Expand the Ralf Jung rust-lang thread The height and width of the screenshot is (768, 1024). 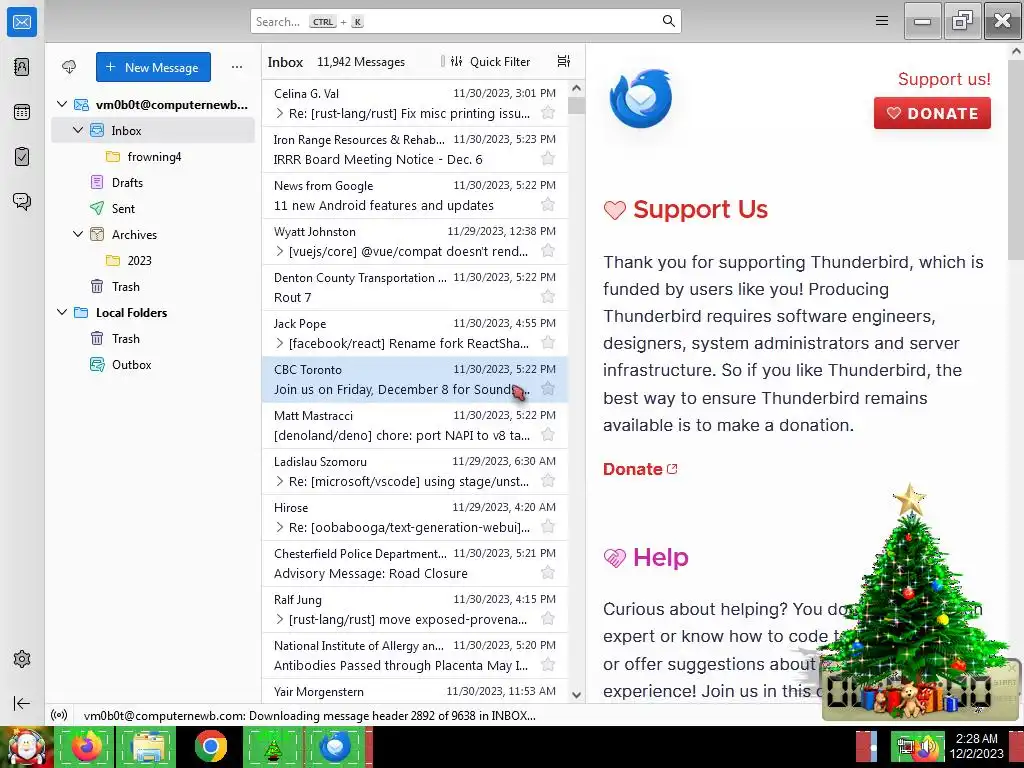click(280, 619)
